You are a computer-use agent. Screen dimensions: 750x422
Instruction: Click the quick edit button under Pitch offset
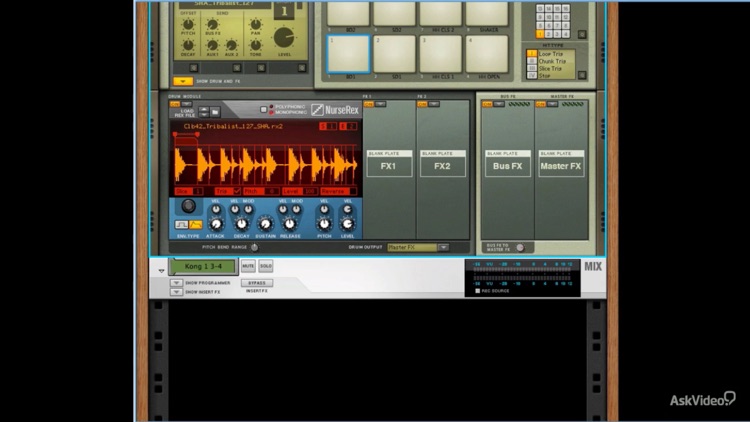click(x=193, y=68)
